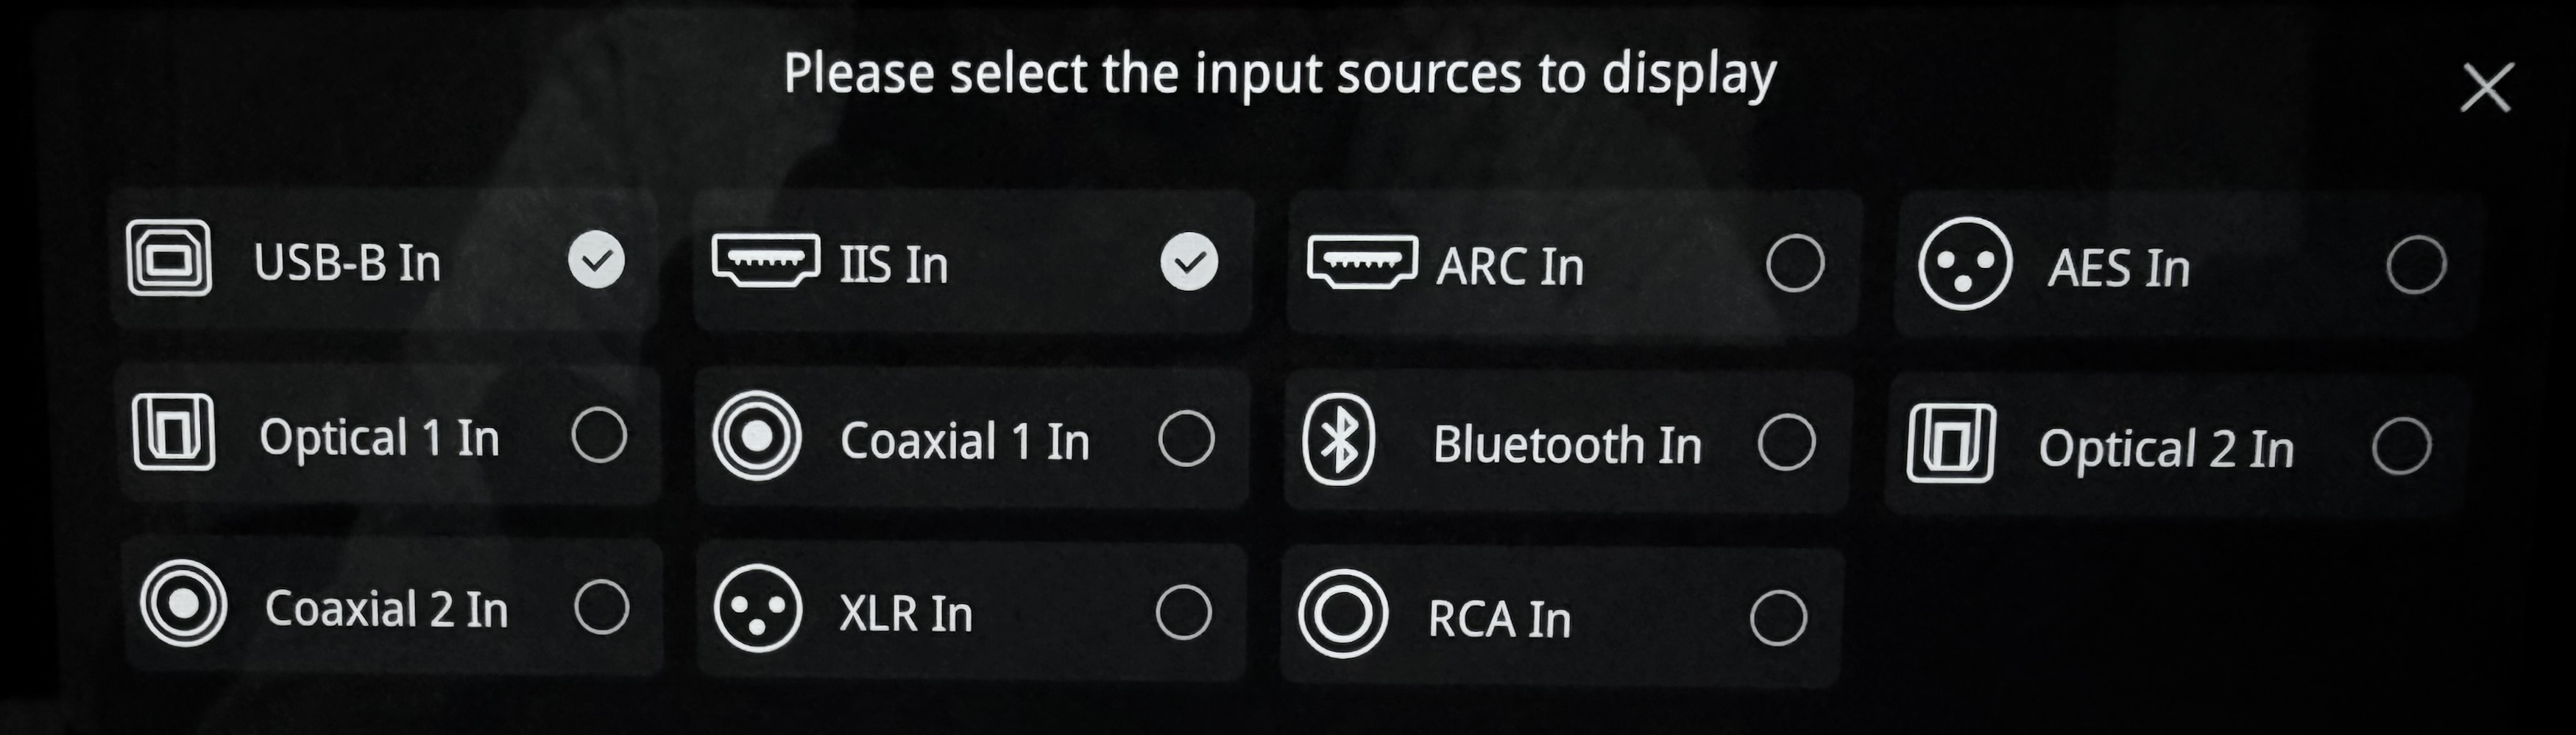Click the Coaxial 1 jack icon

click(757, 436)
